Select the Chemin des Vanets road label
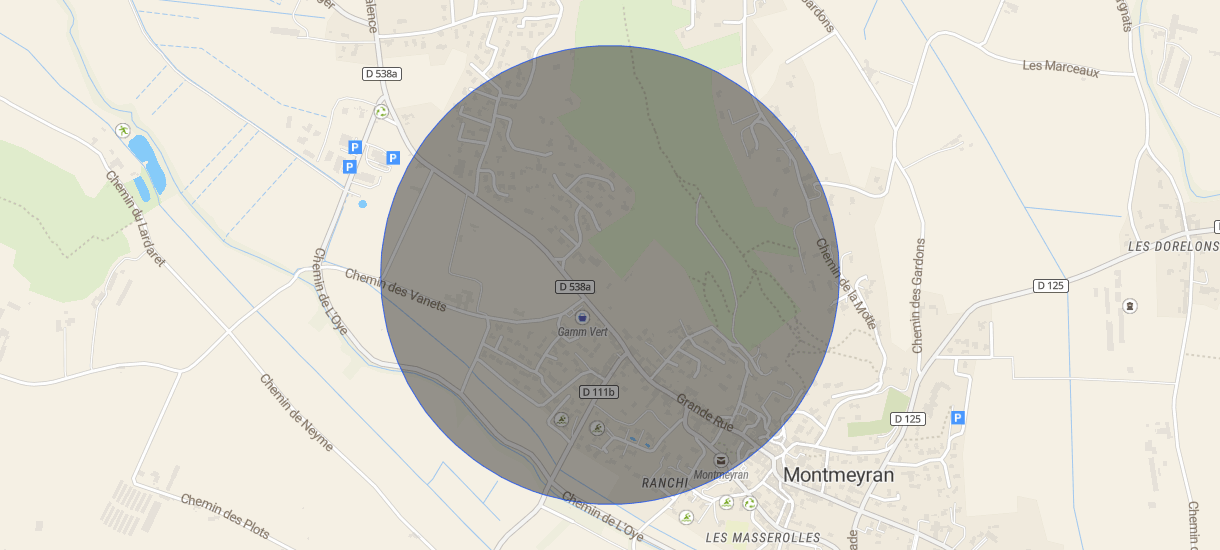The width and height of the screenshot is (1220, 550). pyautogui.click(x=395, y=290)
